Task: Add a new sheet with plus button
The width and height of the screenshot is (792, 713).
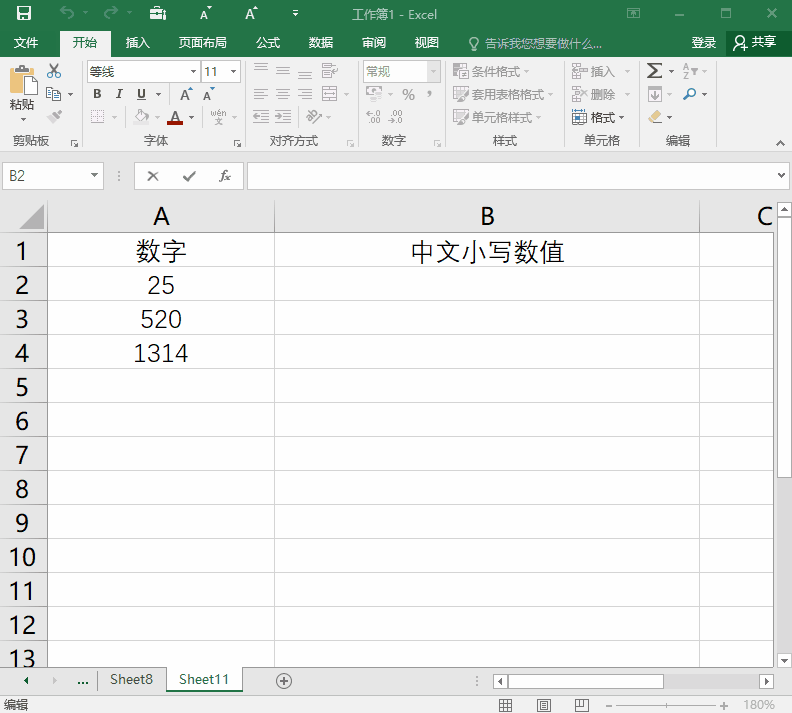Action: point(284,681)
